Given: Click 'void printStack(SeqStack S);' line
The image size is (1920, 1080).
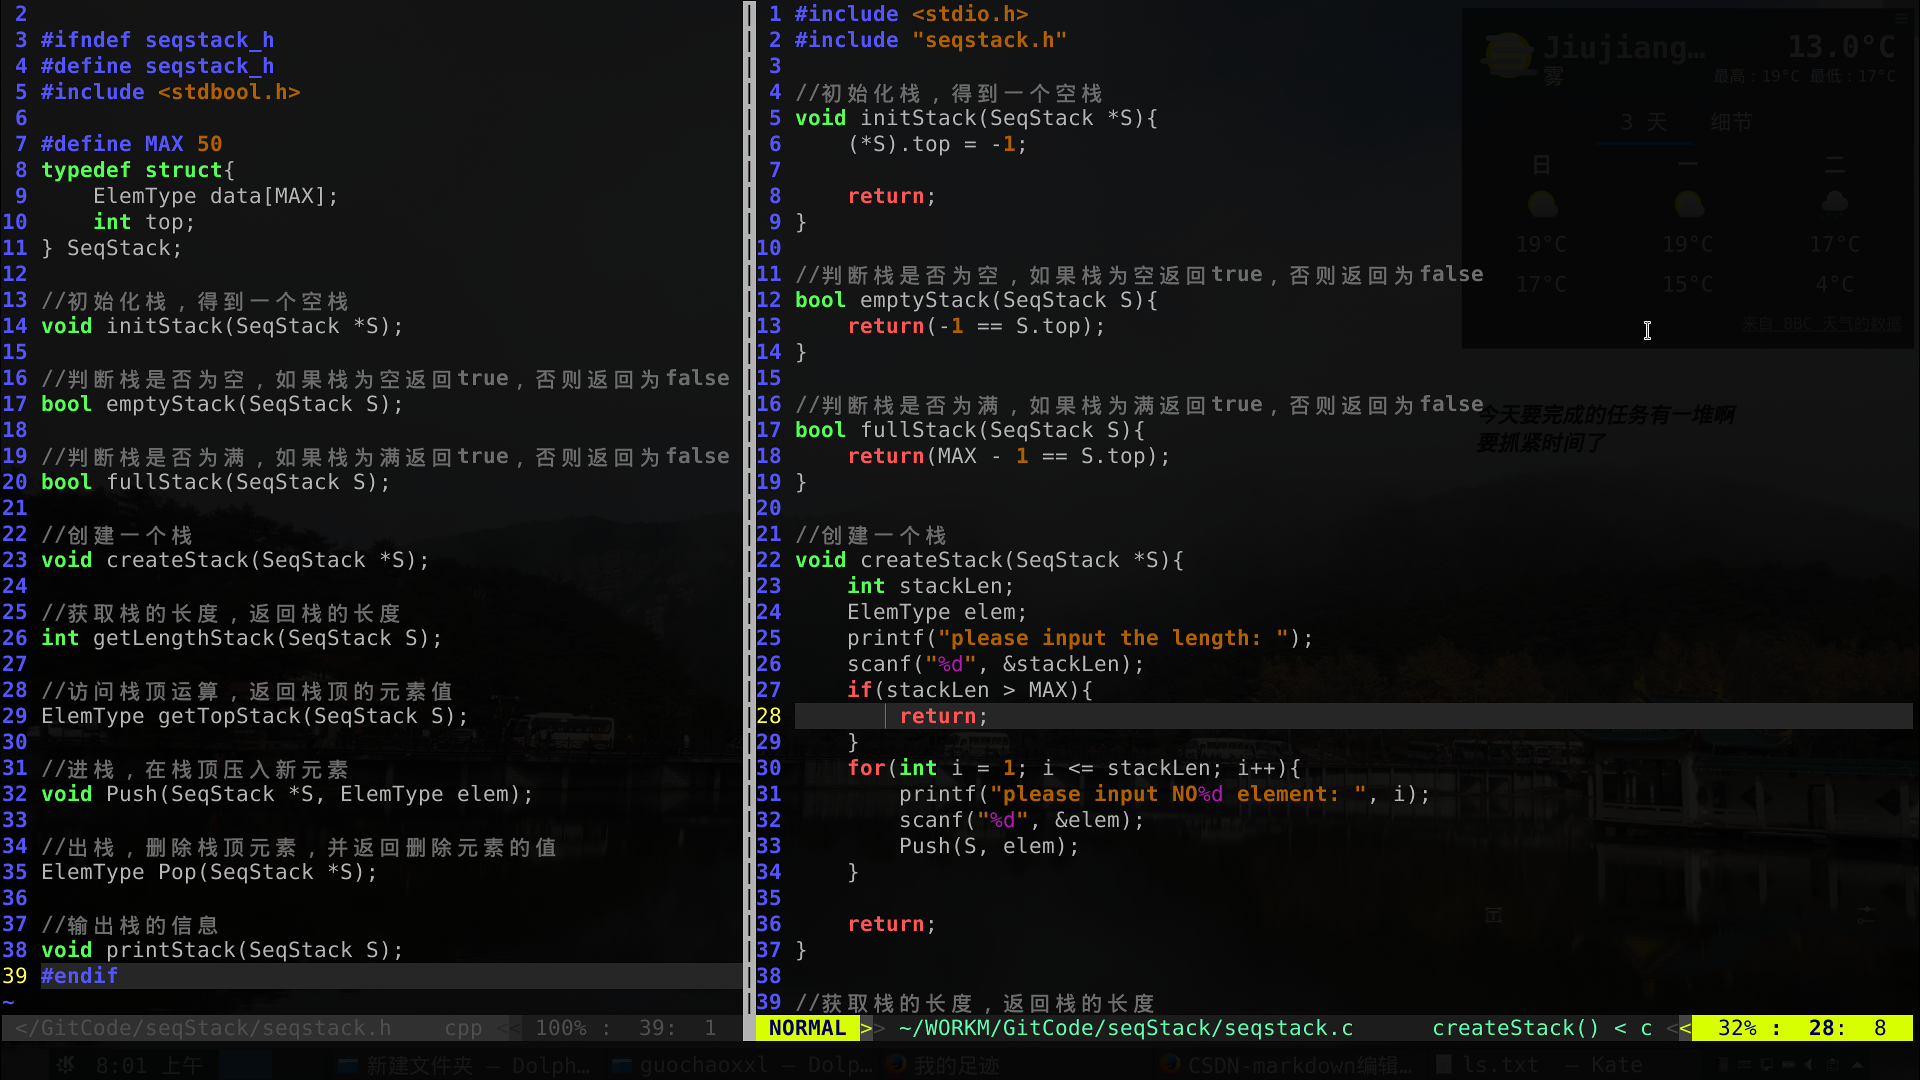Looking at the screenshot, I should point(223,950).
